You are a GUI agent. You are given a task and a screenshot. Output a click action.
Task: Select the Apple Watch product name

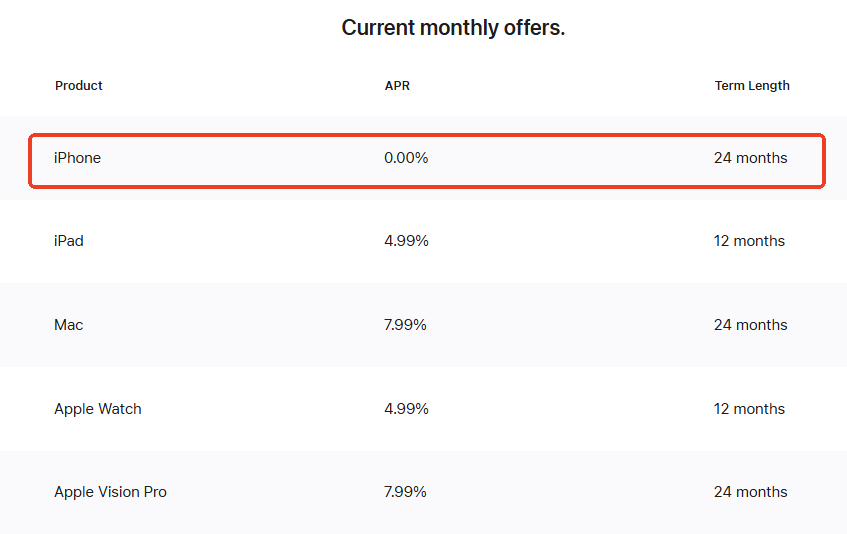point(98,409)
